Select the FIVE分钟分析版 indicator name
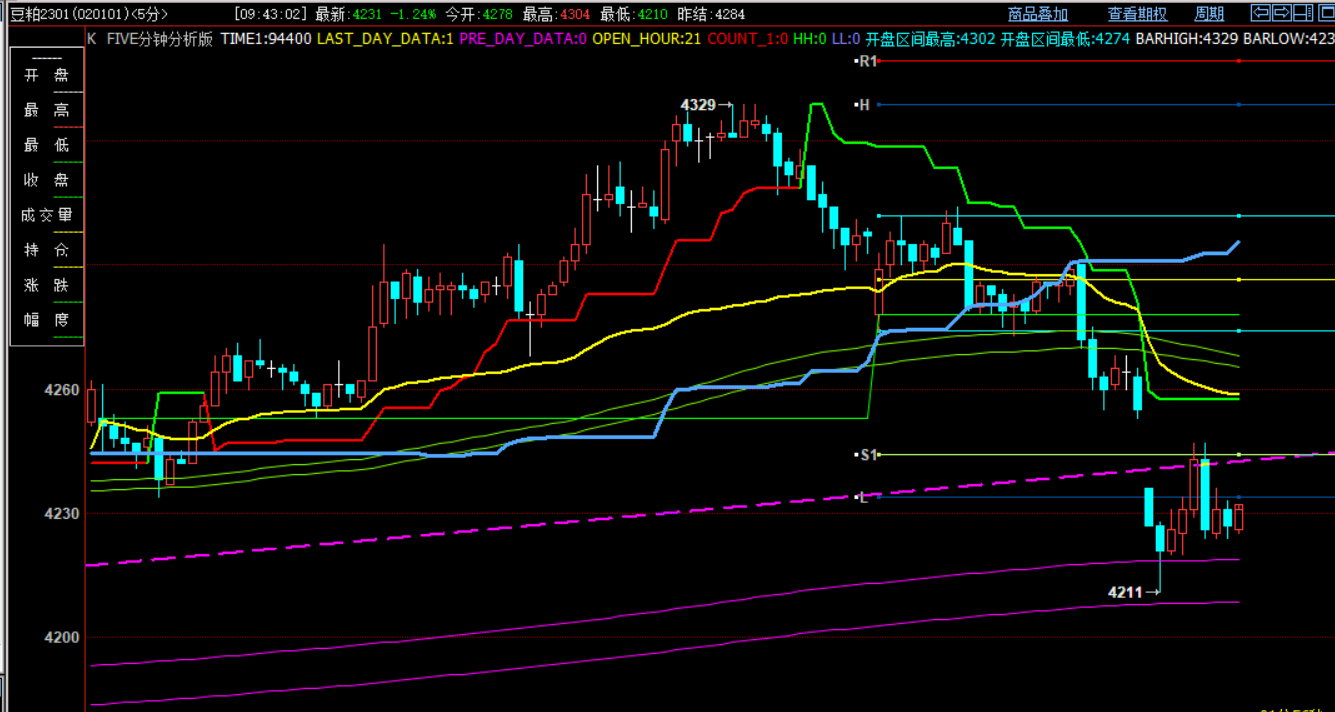This screenshot has width=1335, height=712. click(x=159, y=38)
